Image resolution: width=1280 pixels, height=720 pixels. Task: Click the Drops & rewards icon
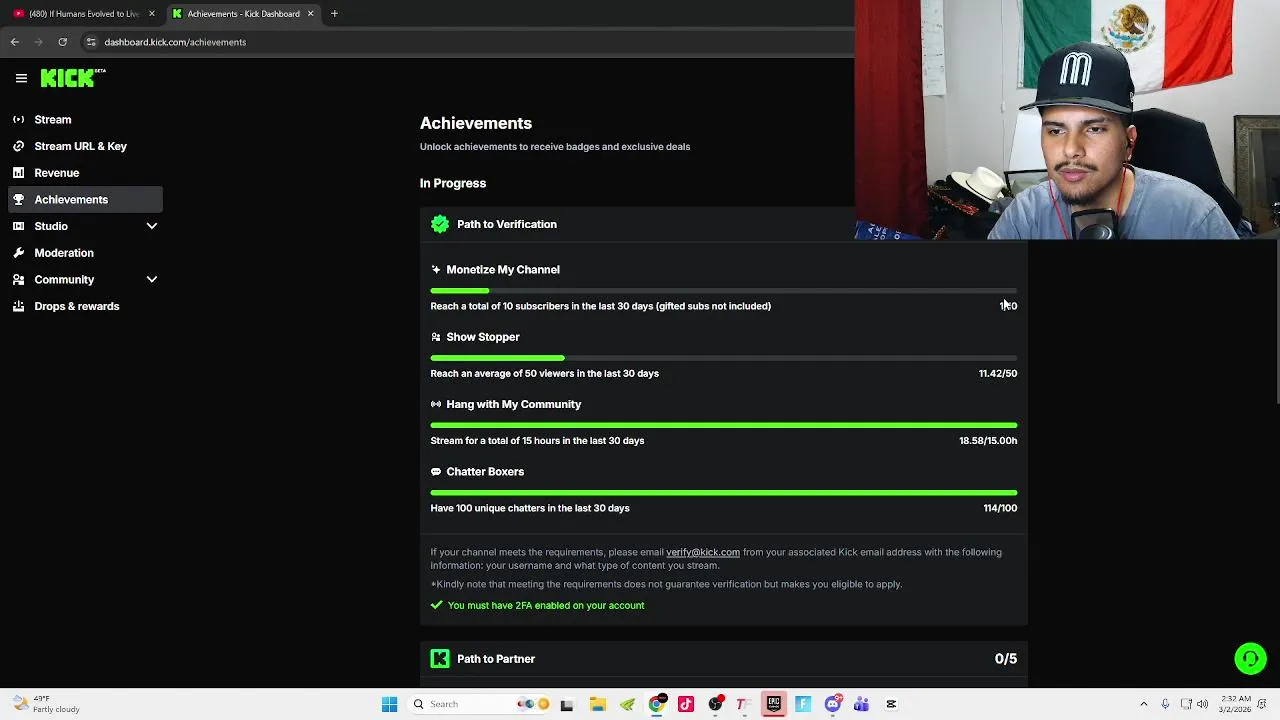point(18,306)
